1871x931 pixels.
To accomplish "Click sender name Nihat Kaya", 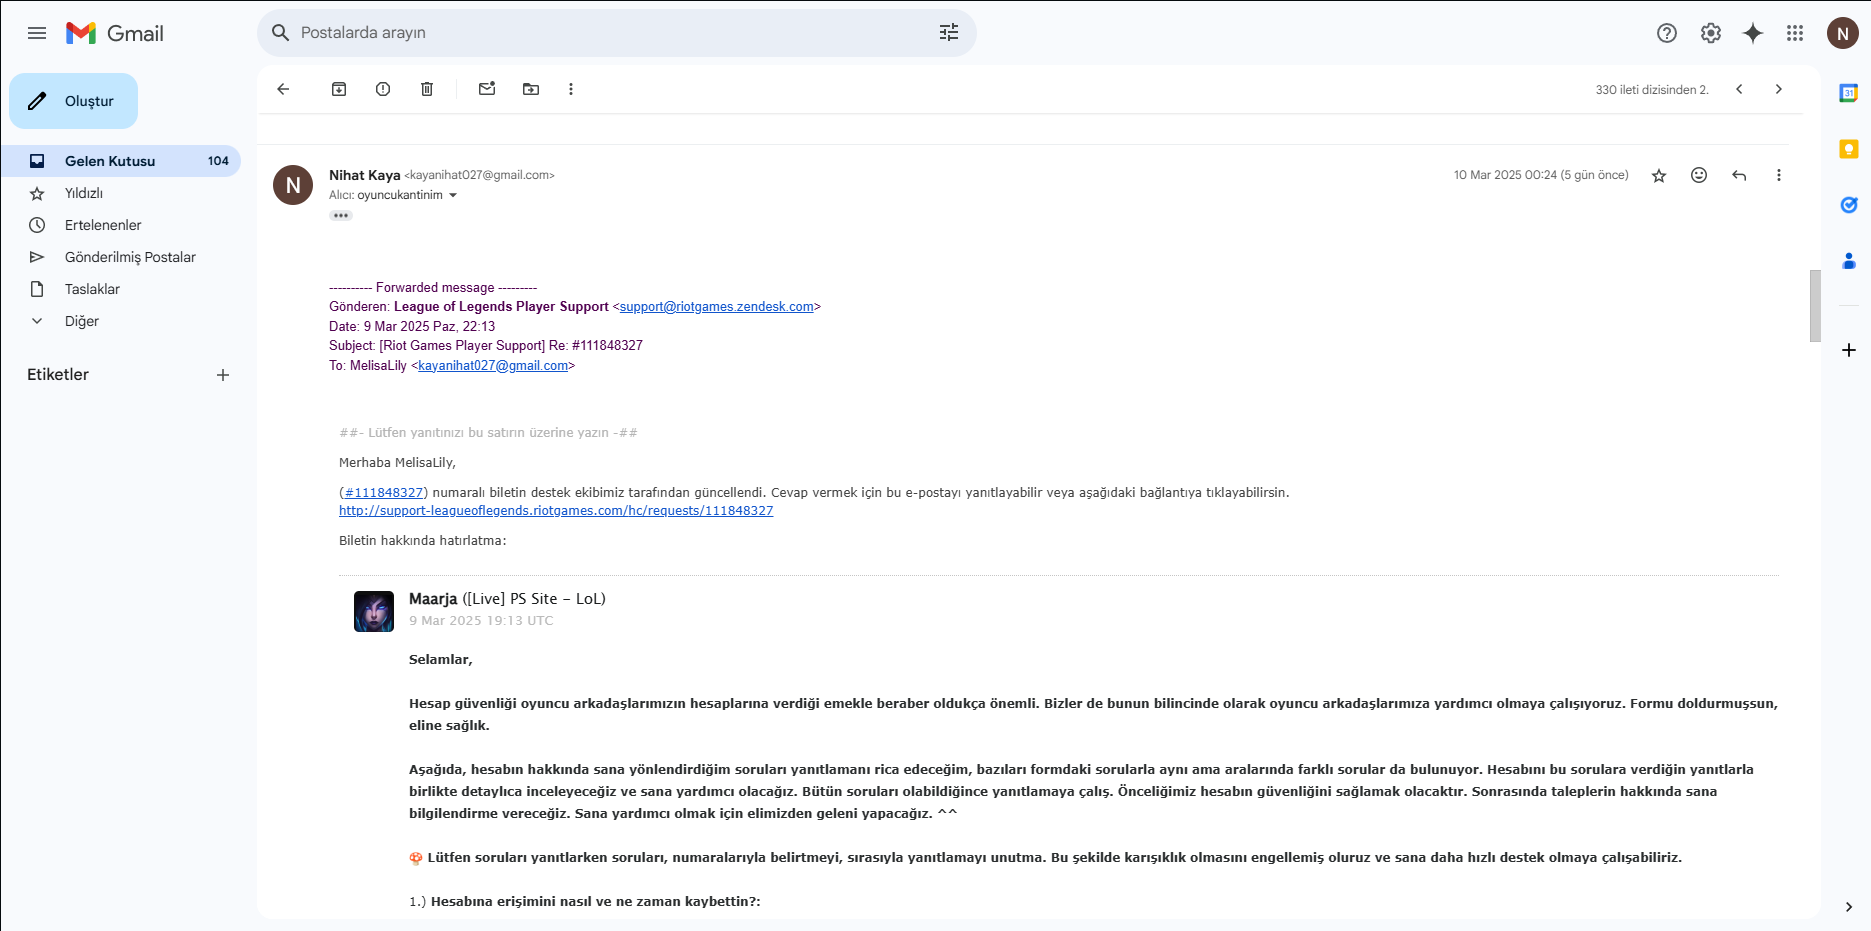I will pyautogui.click(x=365, y=175).
